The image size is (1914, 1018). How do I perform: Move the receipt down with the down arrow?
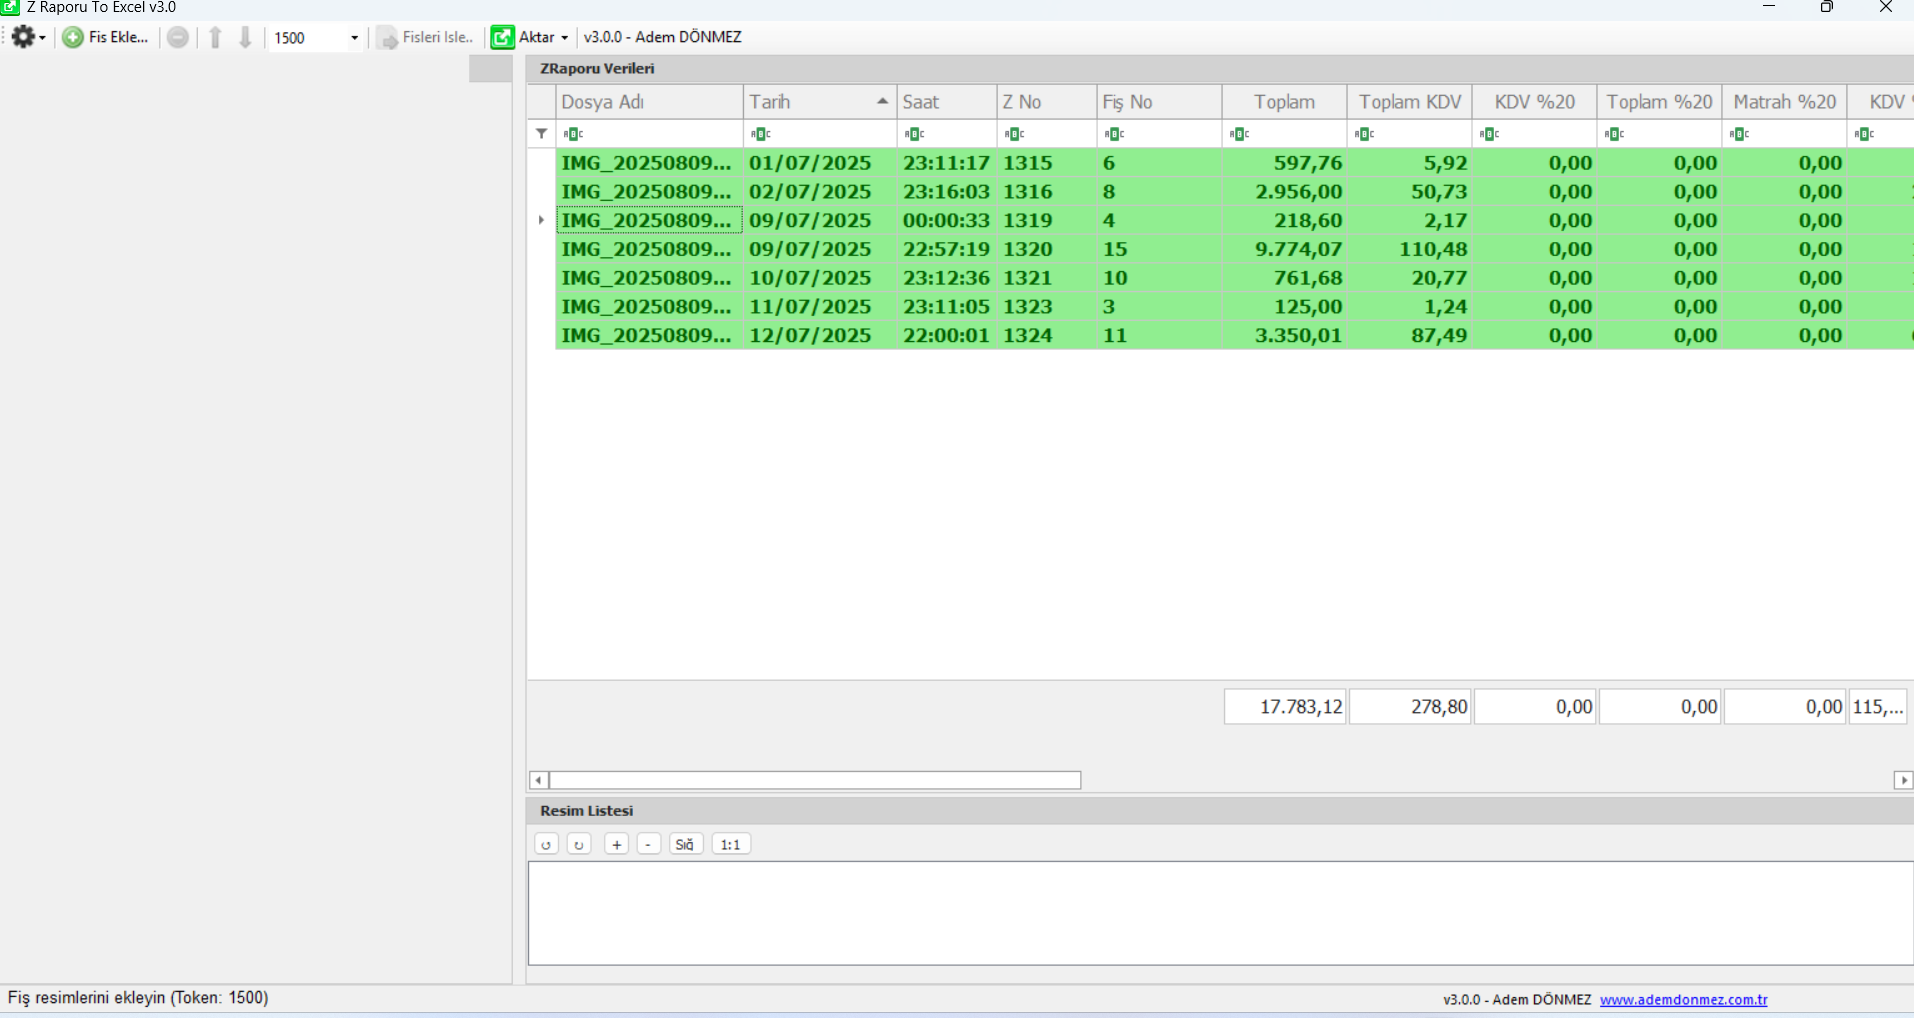click(x=245, y=38)
